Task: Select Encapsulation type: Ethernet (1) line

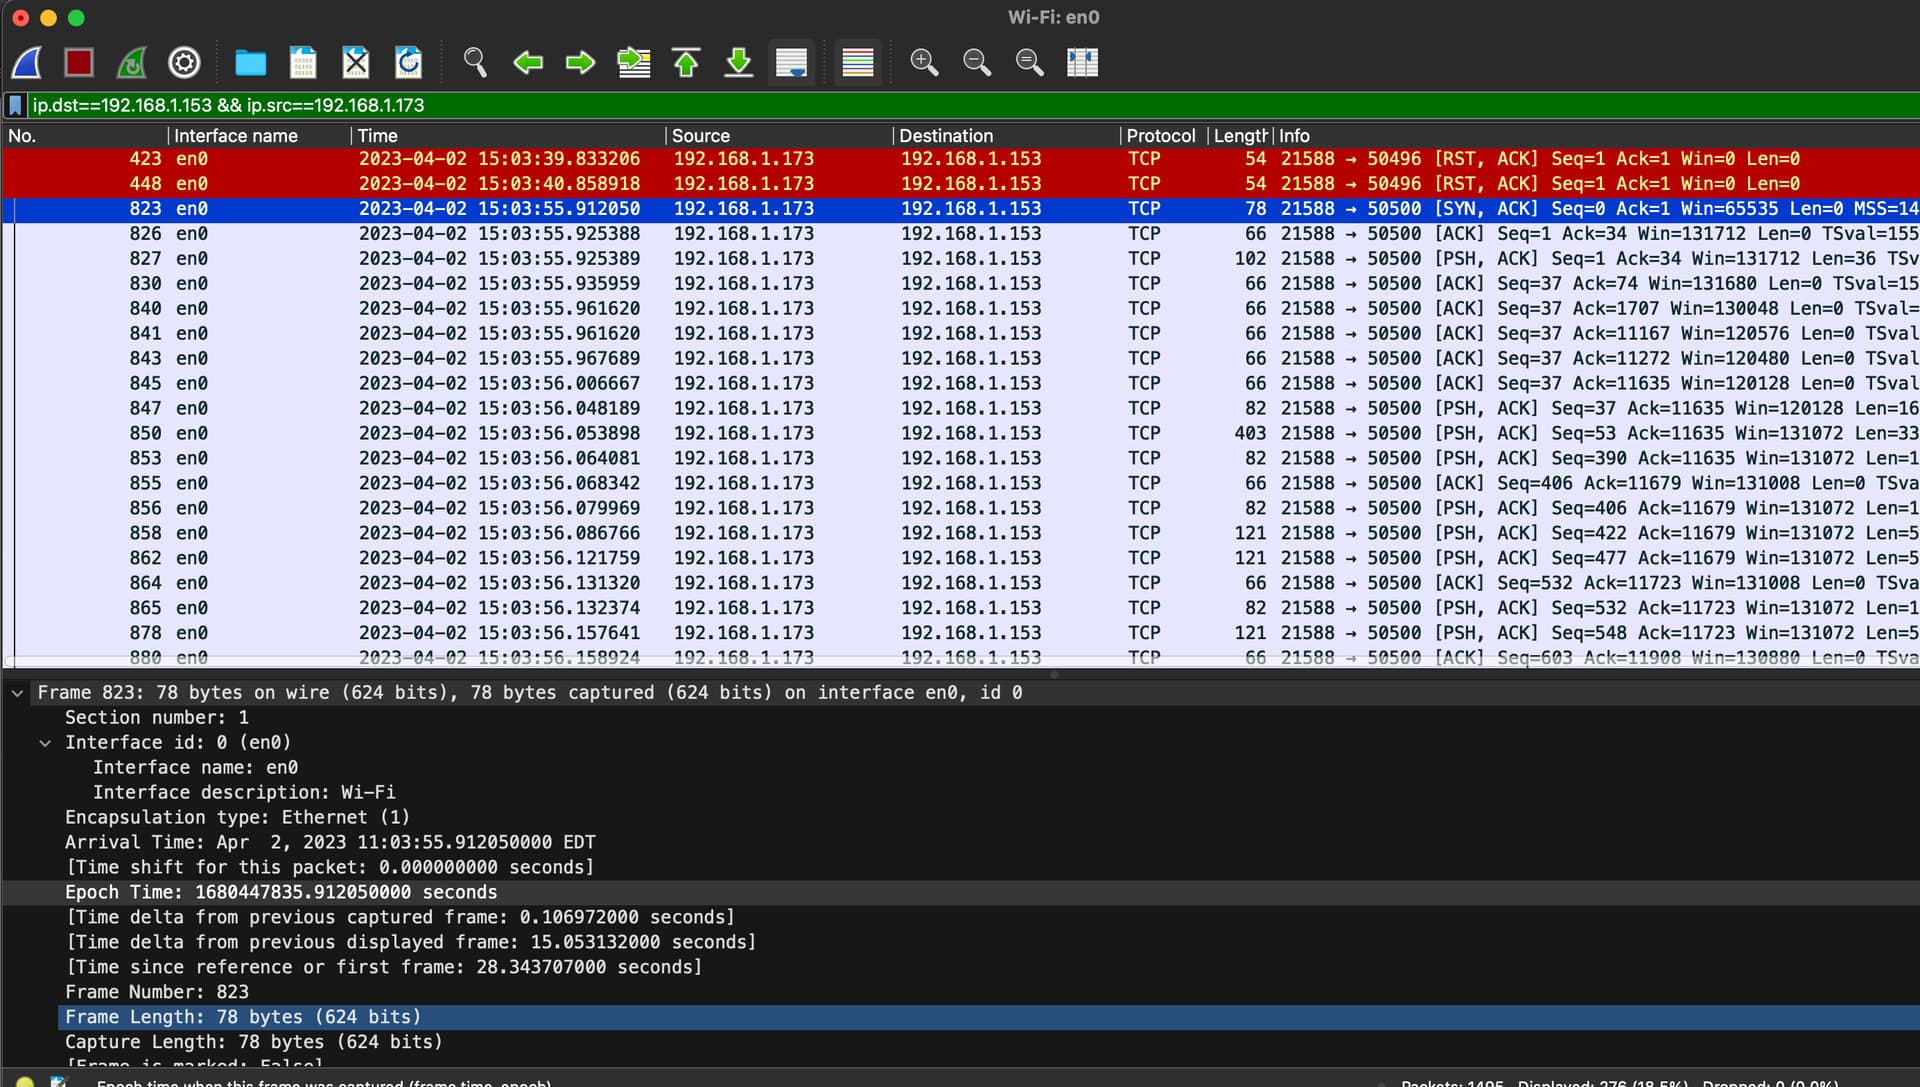Action: pos(237,818)
